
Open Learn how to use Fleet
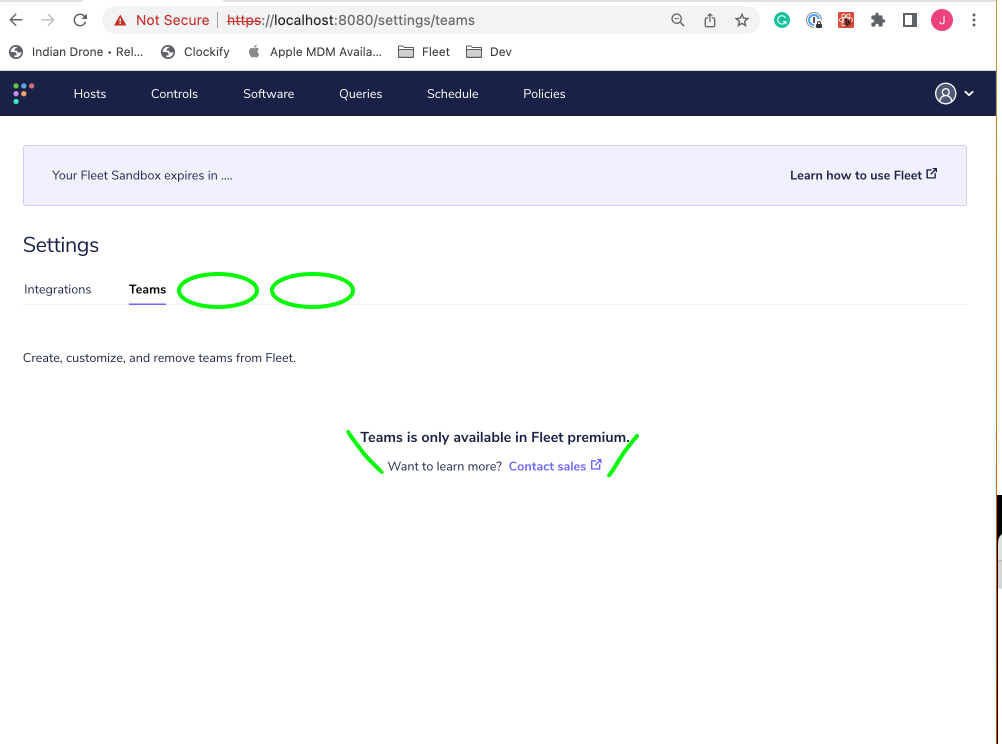[857, 174]
